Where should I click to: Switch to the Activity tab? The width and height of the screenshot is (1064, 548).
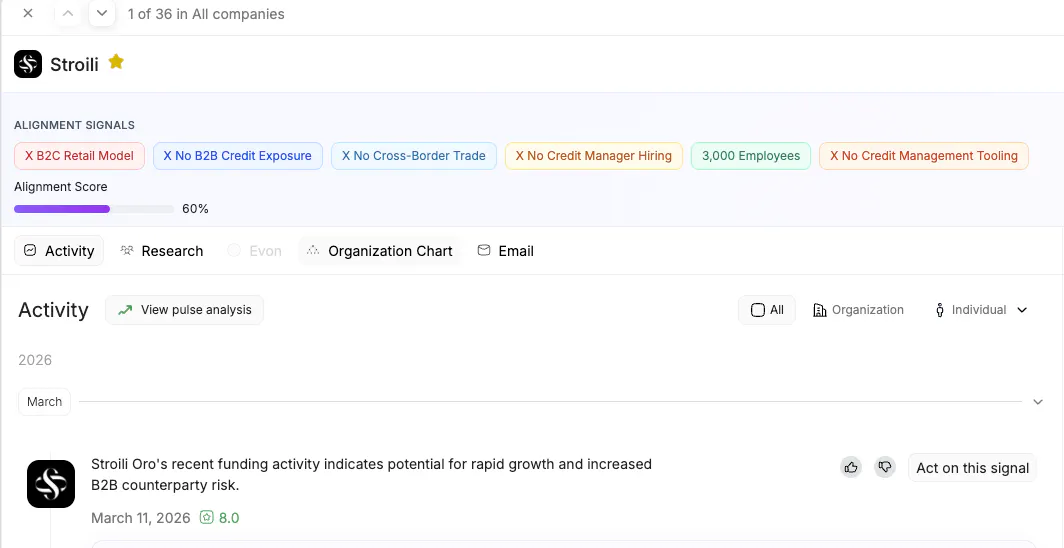[x=59, y=251]
